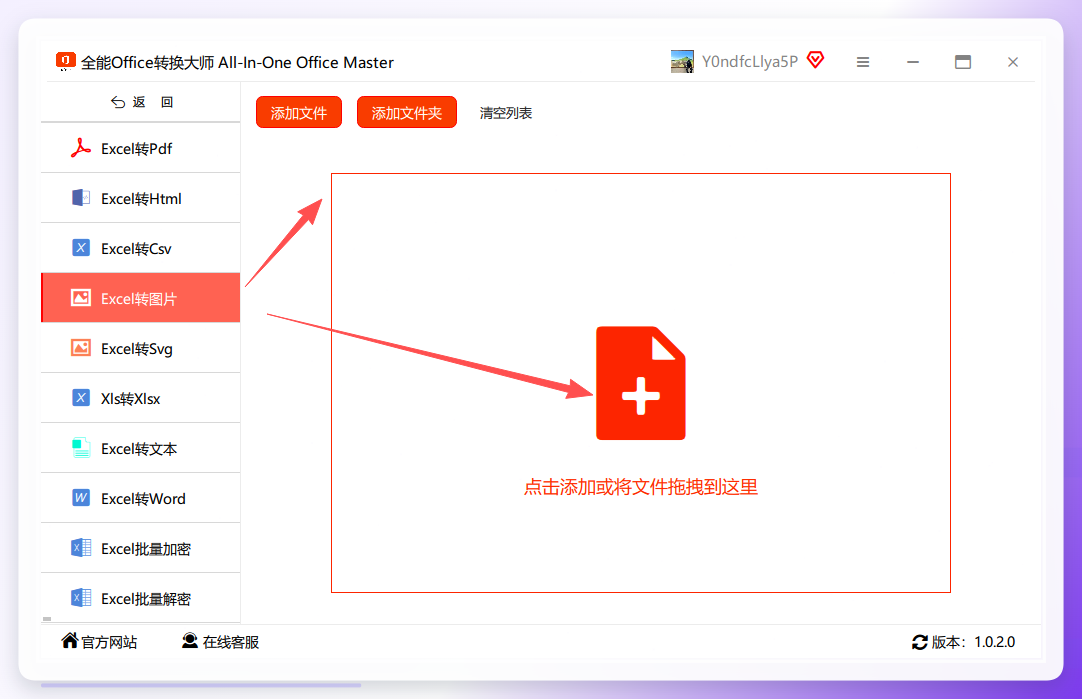The image size is (1082, 699).
Task: Click the Excel批量加密 spreadsheet icon
Action: click(81, 548)
